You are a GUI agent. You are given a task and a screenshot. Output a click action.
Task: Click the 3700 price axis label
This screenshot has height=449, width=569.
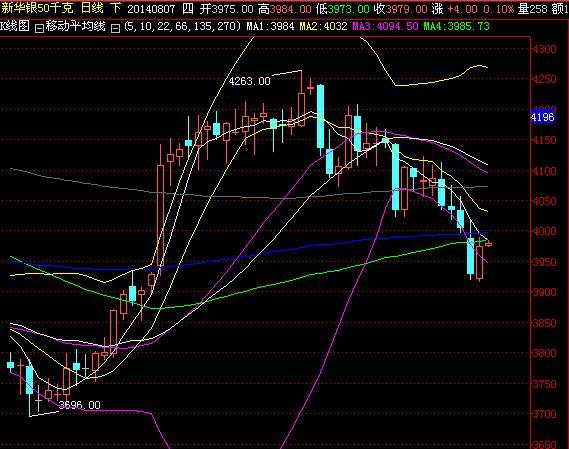click(544, 414)
